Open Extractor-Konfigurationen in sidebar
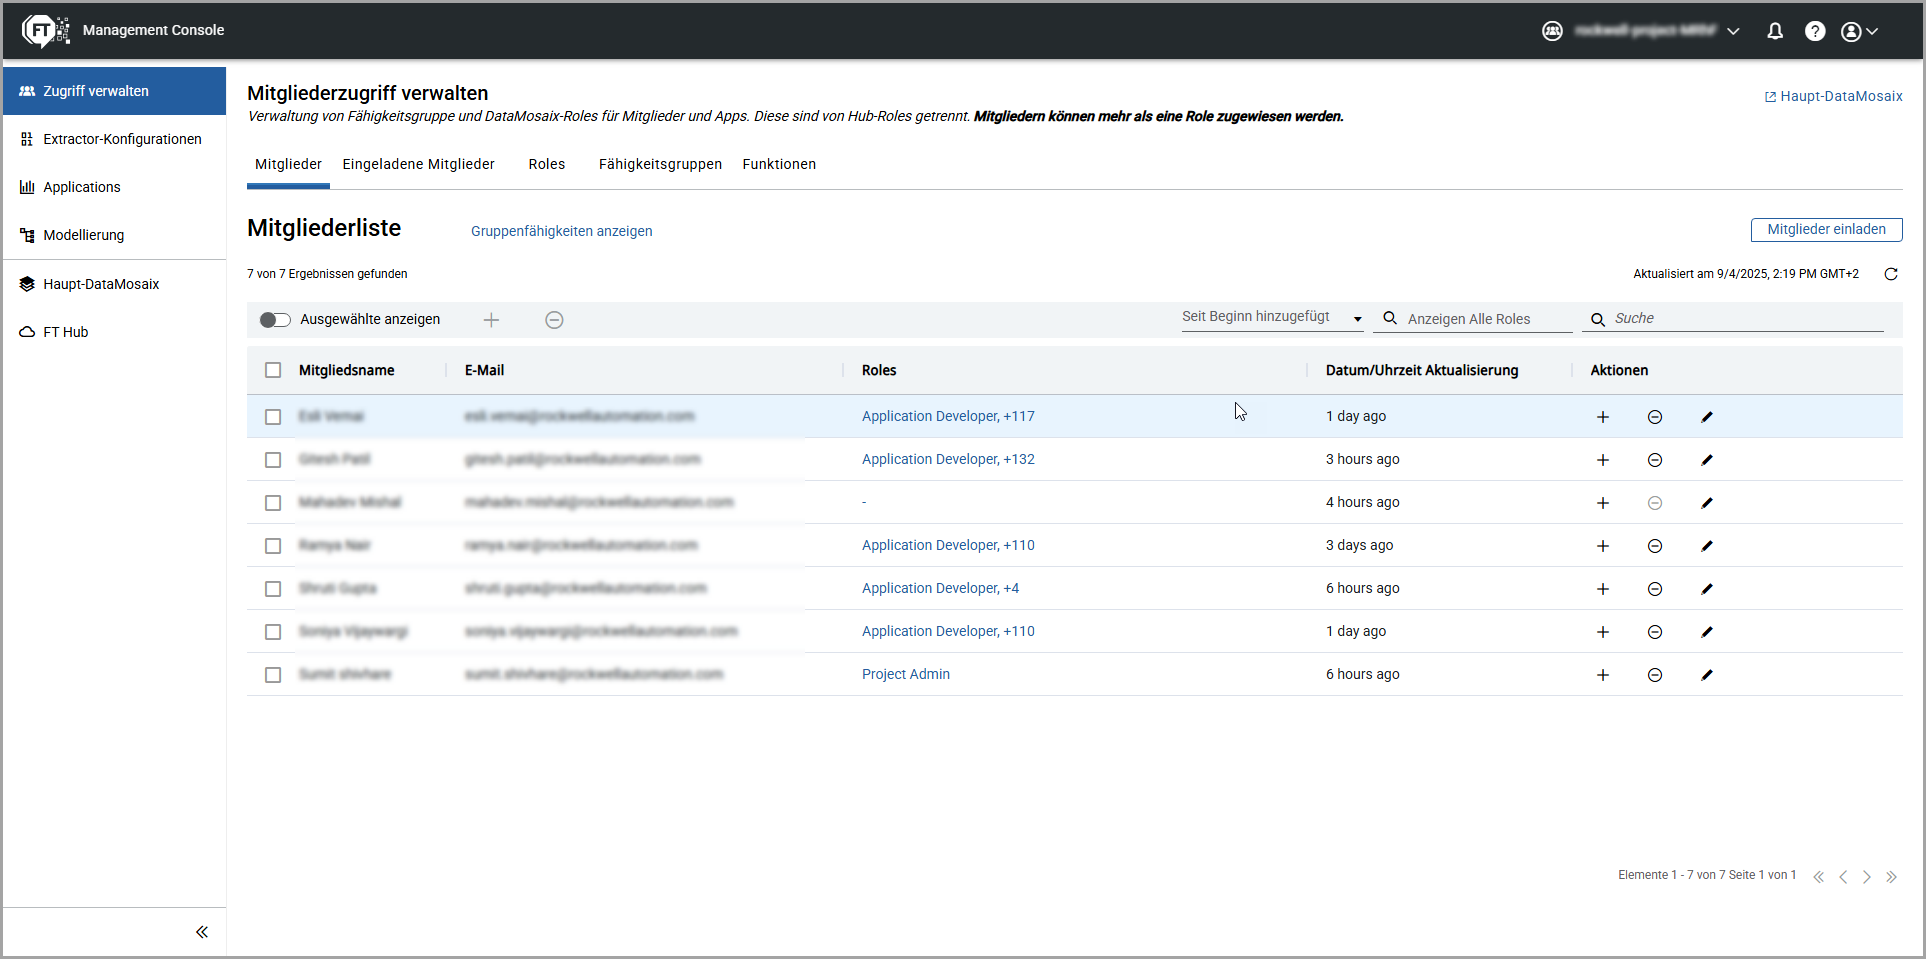Screen dimensions: 1926x959 [122, 139]
